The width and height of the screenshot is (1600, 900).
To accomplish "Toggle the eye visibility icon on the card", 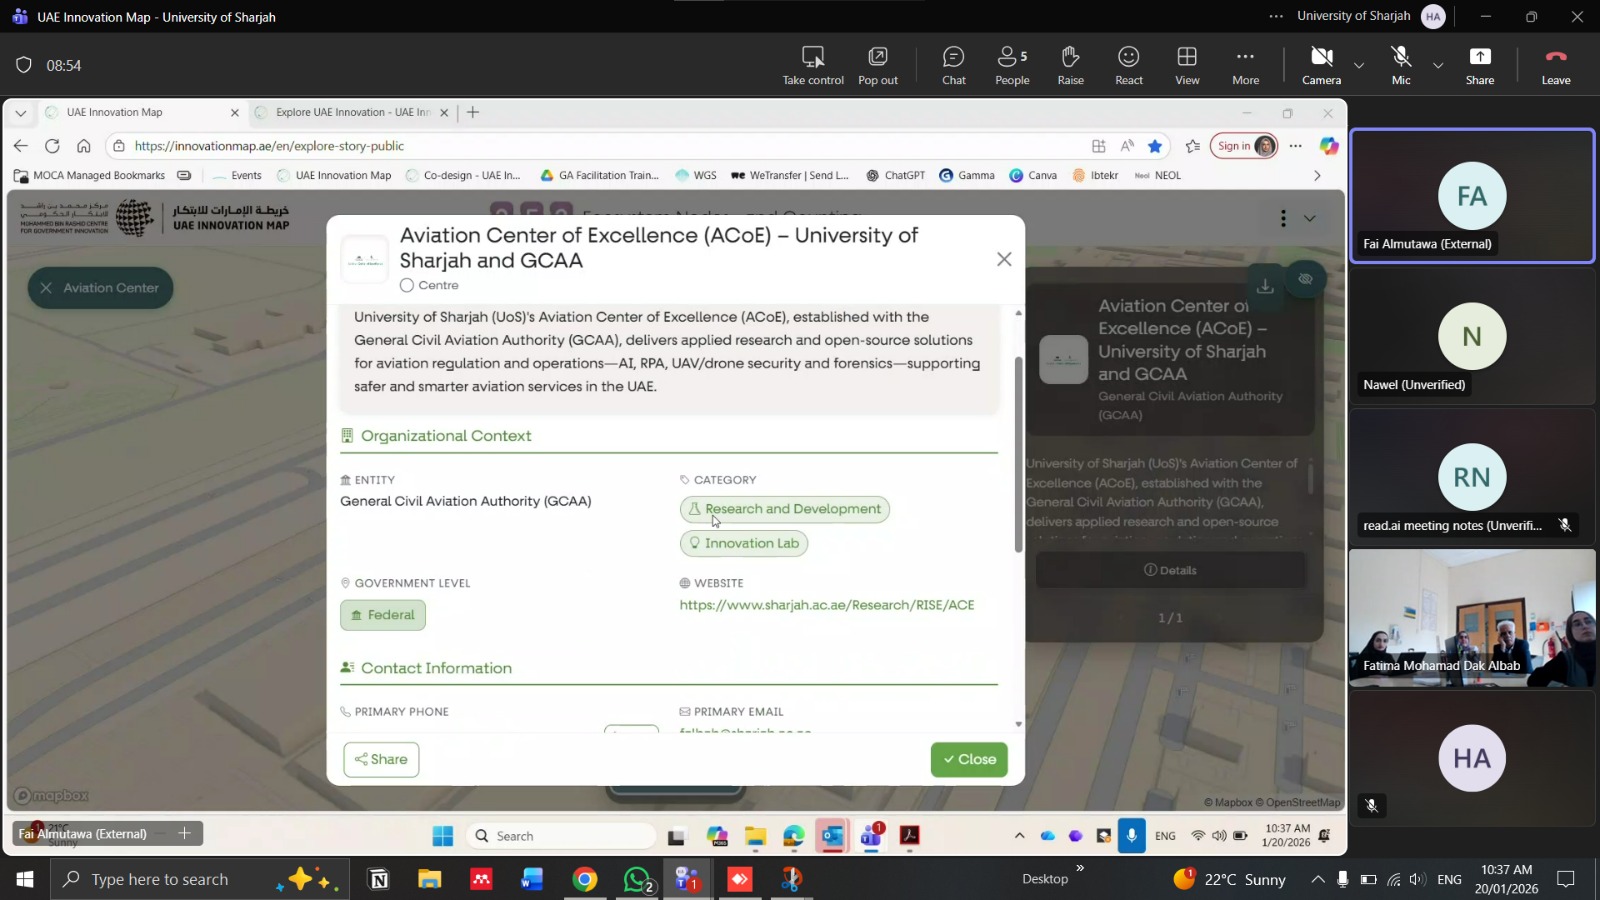I will [x=1305, y=279].
